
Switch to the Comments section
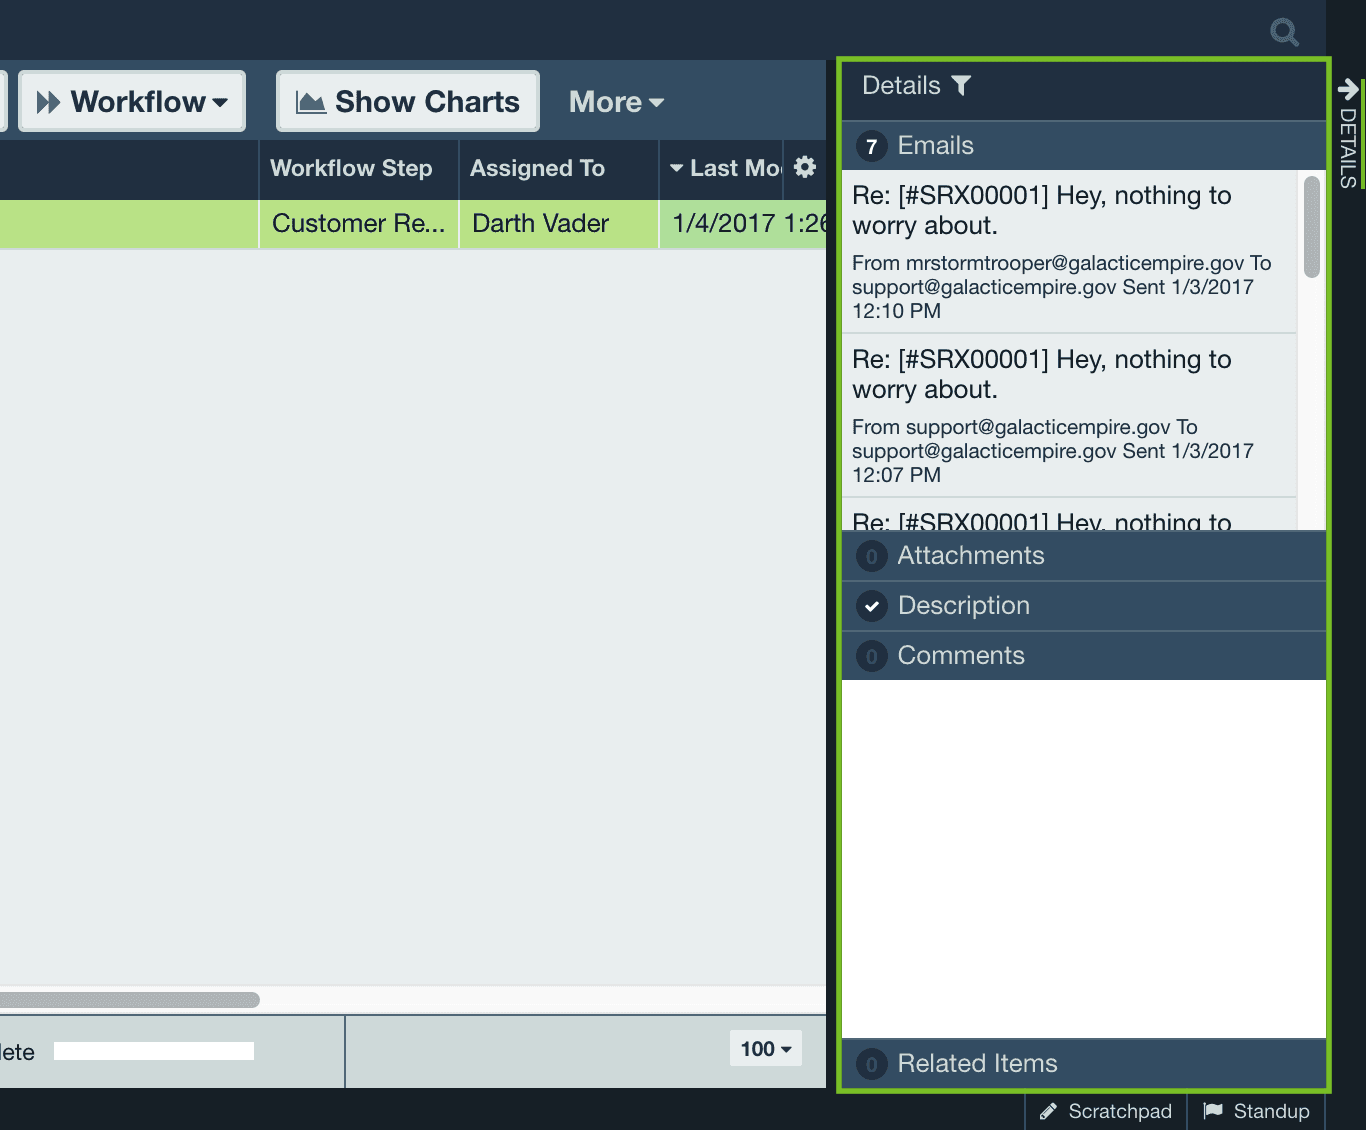(x=961, y=656)
